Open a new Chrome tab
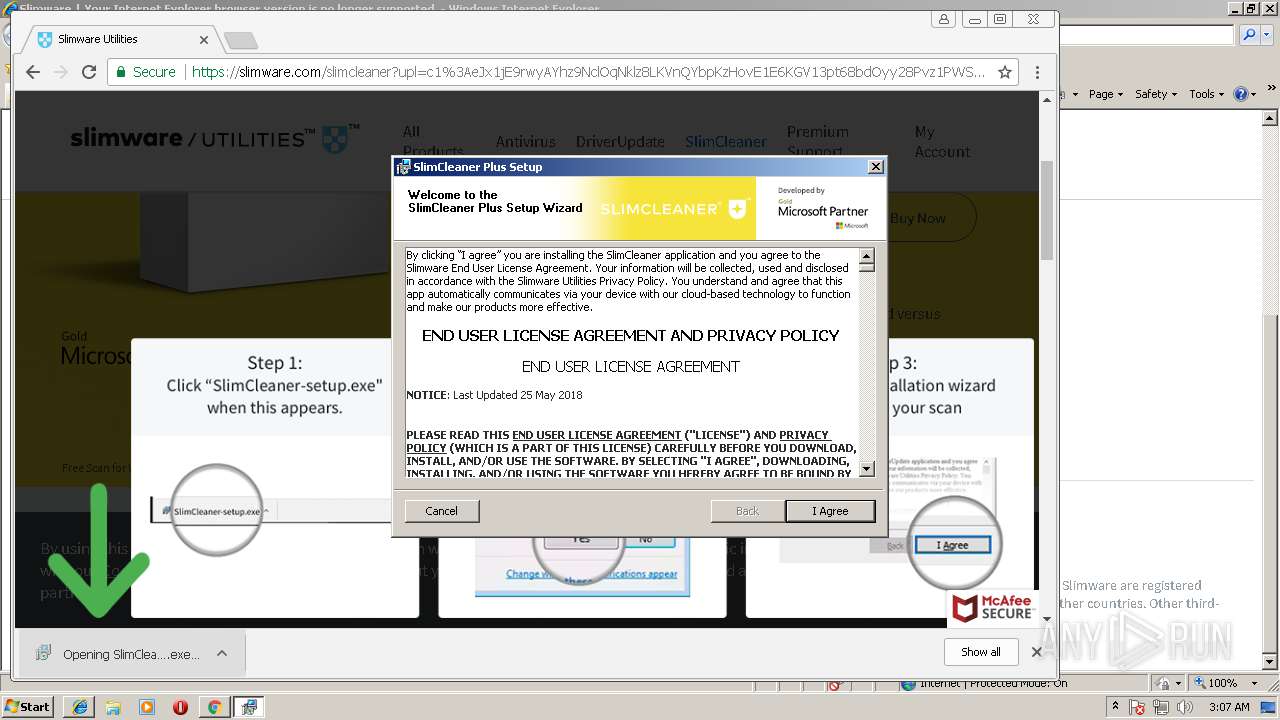The height and width of the screenshot is (720, 1280). coord(241,40)
